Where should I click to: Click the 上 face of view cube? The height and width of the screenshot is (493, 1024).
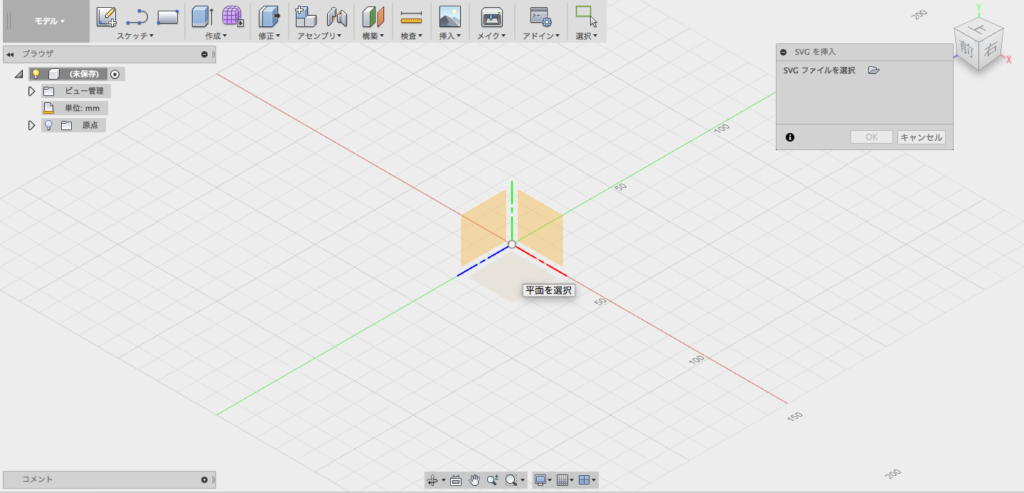click(978, 28)
